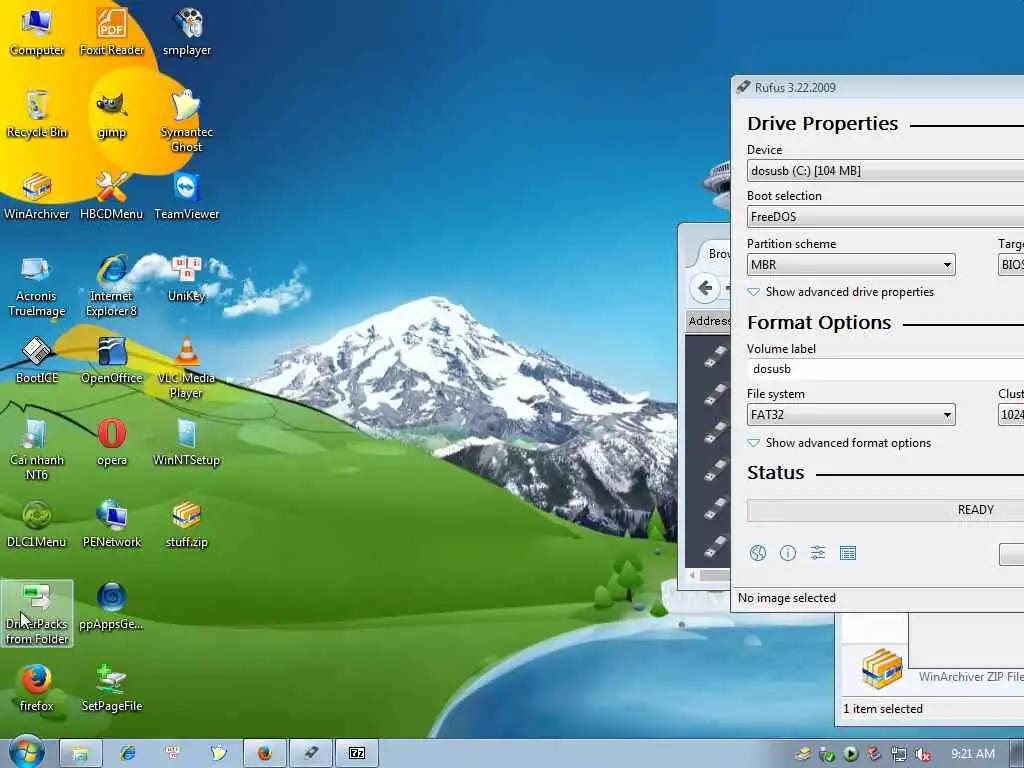Click the 9:21 AM clock
Screen dimensions: 1024x768
click(x=972, y=754)
